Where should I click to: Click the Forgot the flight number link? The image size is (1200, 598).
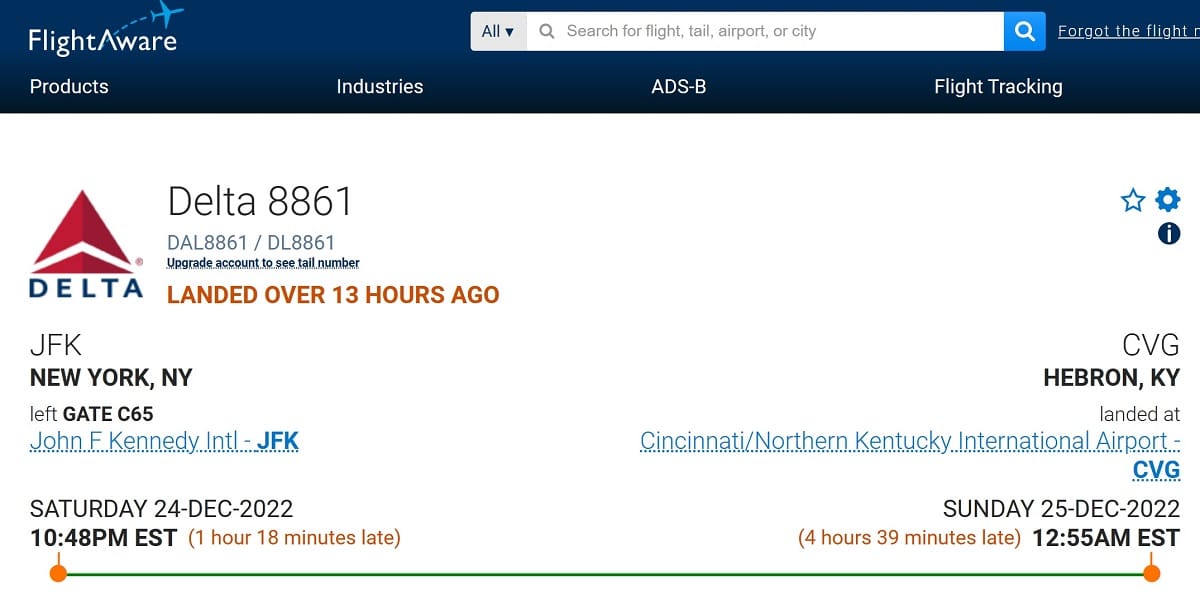point(1129,31)
